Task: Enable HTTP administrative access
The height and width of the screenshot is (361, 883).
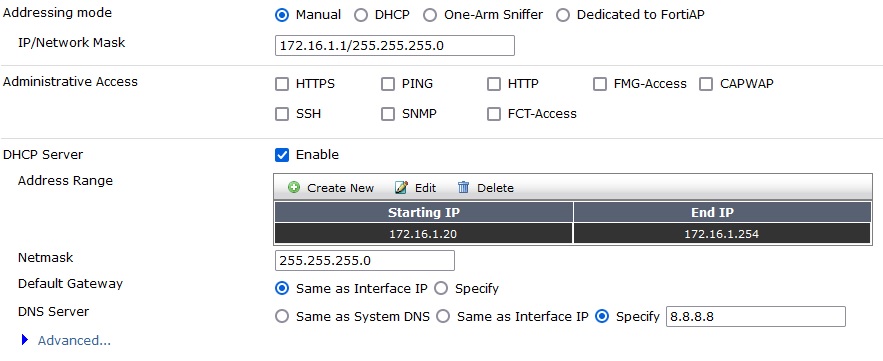Action: (x=493, y=84)
